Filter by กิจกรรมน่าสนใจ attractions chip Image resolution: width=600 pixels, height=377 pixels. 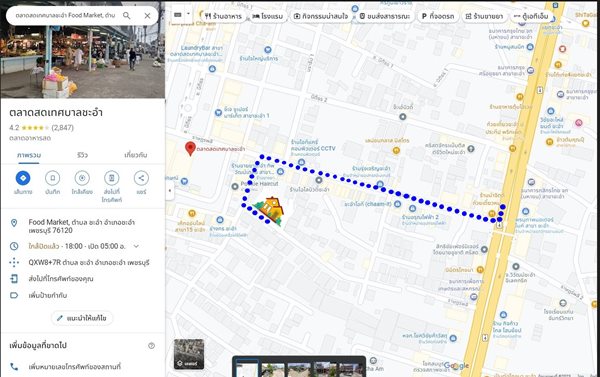click(x=321, y=16)
